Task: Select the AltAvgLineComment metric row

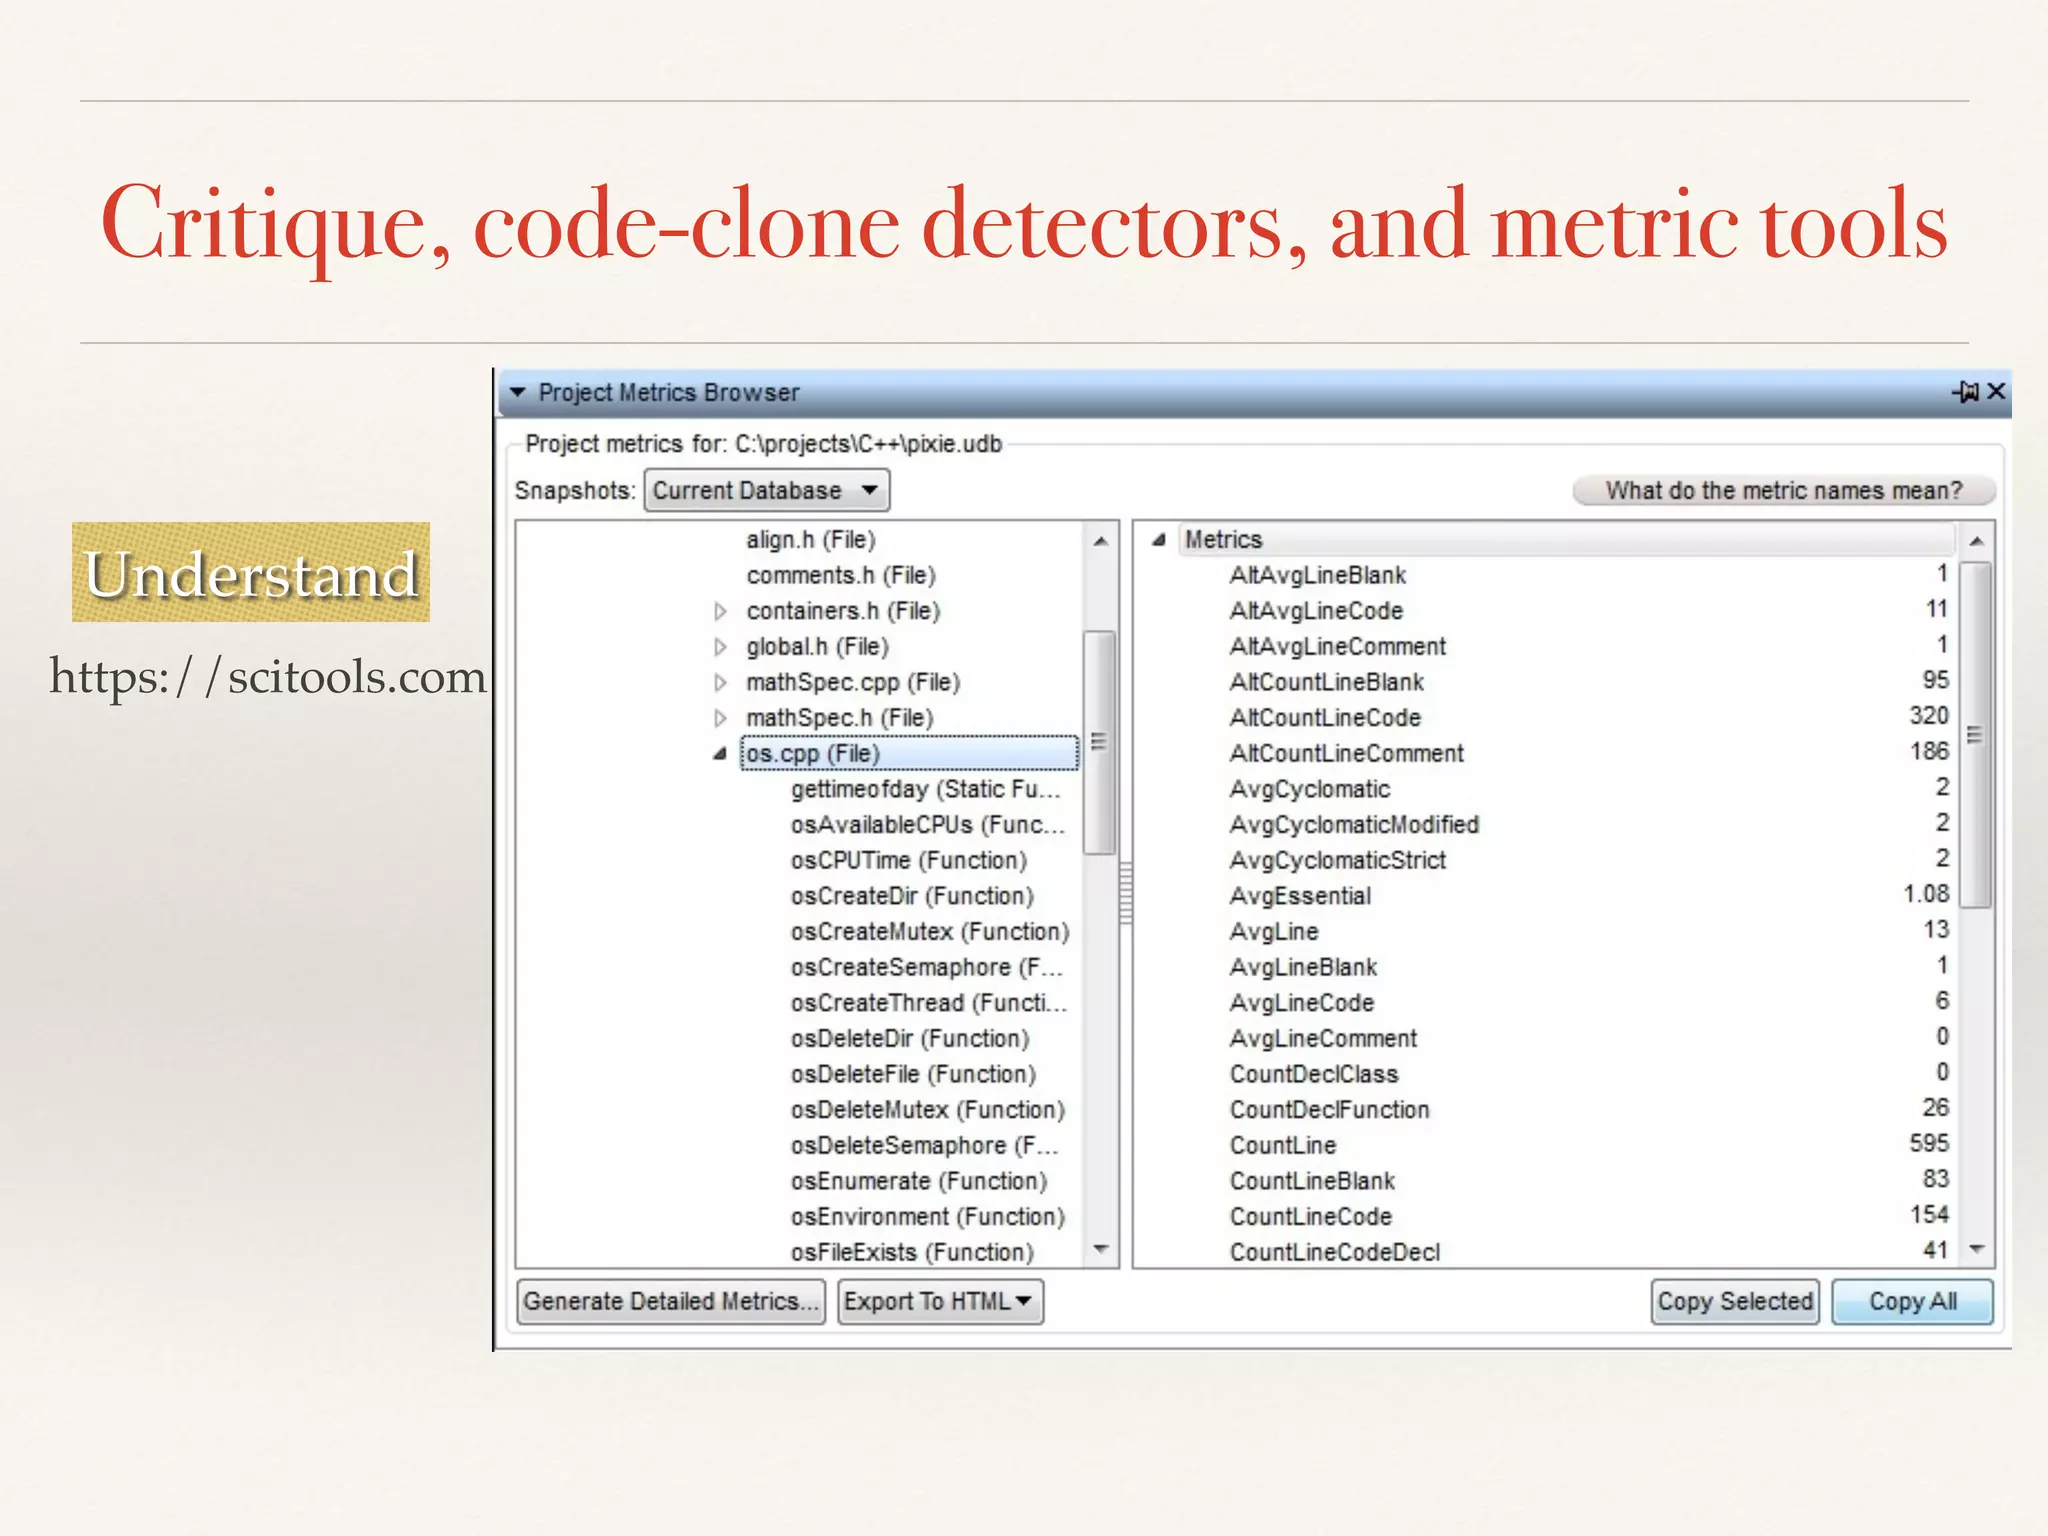Action: tap(1589, 647)
